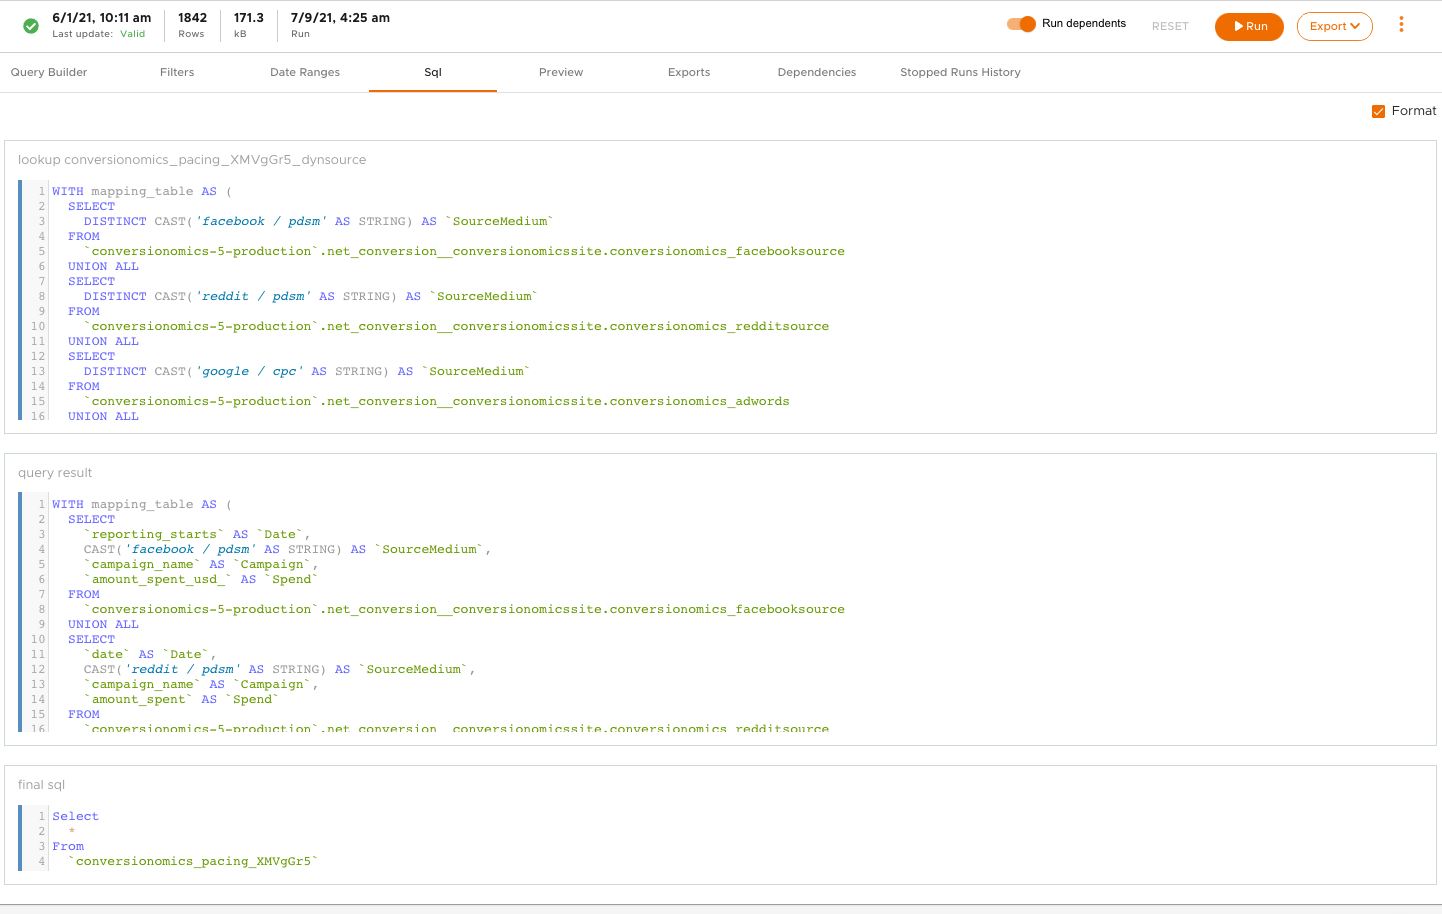Click line number 16 in lookup editor gutter
Image resolution: width=1442 pixels, height=914 pixels.
tap(38, 416)
